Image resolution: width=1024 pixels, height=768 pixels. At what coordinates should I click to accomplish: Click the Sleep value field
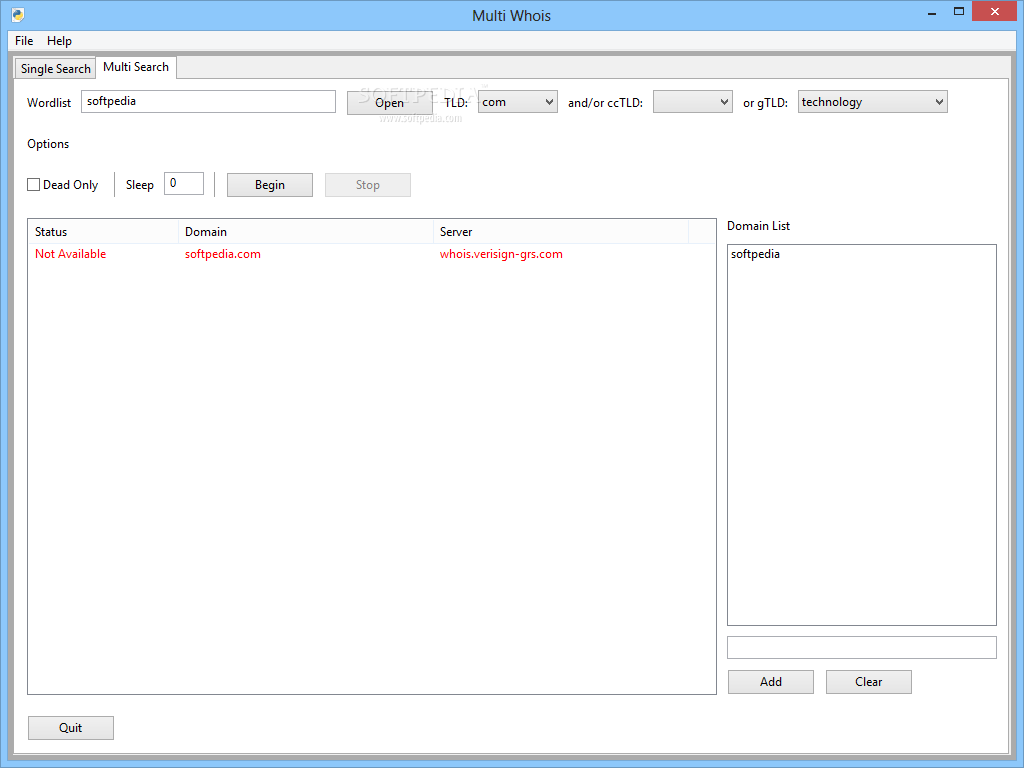click(184, 184)
